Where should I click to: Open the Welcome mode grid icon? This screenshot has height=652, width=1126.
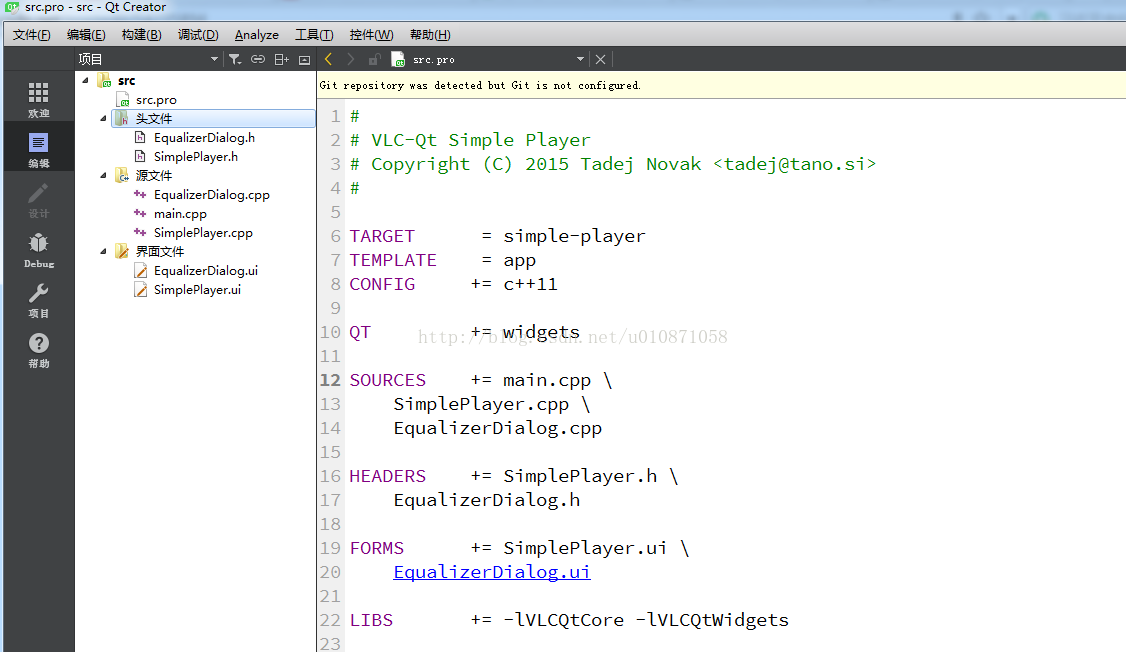coord(38,93)
